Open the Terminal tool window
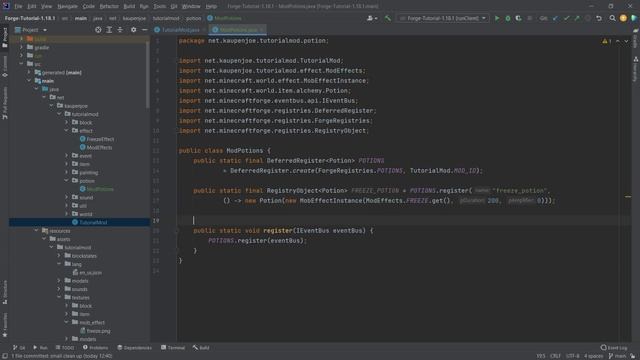The height and width of the screenshot is (360, 640). pyautogui.click(x=173, y=348)
